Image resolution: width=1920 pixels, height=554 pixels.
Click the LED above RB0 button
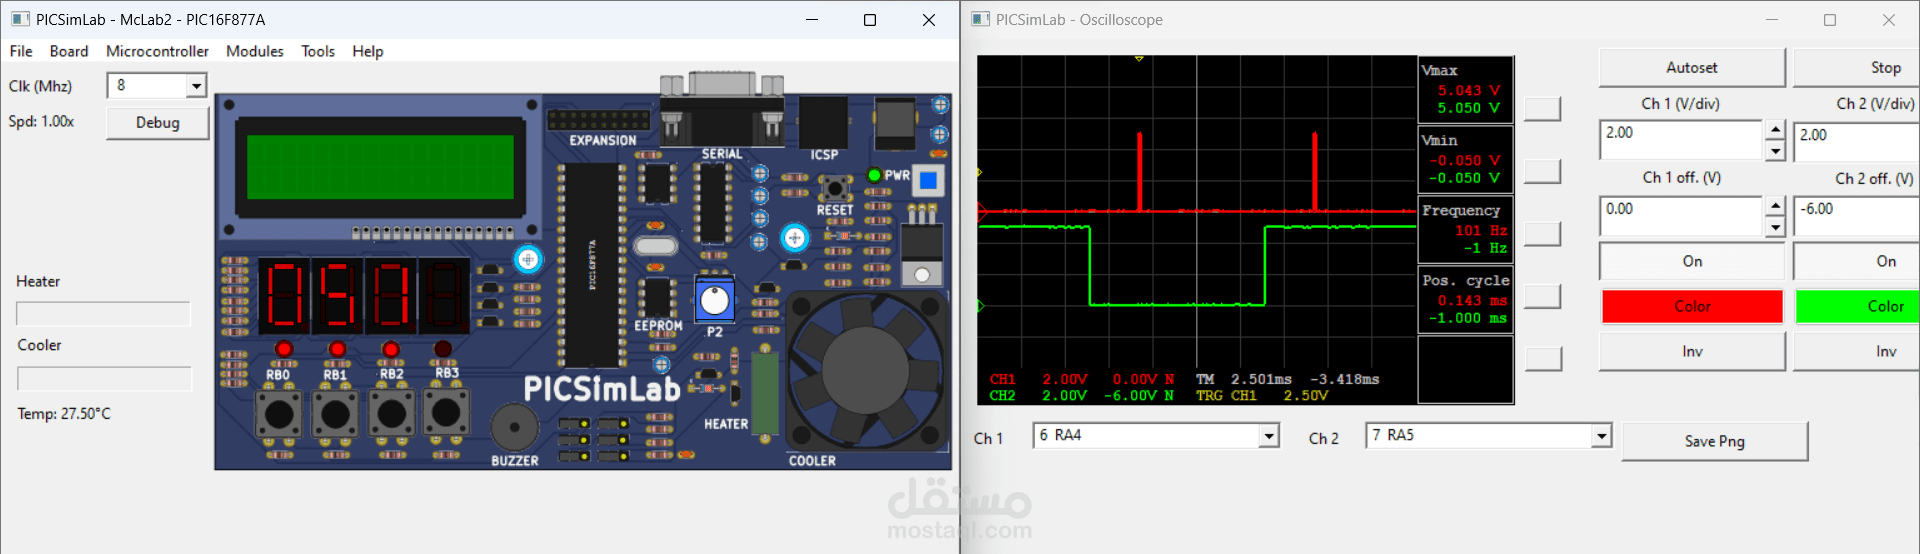tap(284, 349)
